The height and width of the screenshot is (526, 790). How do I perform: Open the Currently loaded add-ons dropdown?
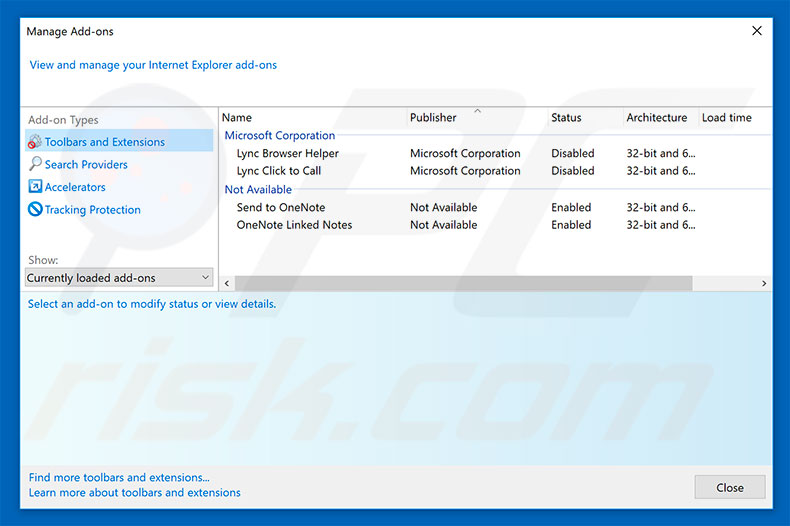(x=119, y=278)
